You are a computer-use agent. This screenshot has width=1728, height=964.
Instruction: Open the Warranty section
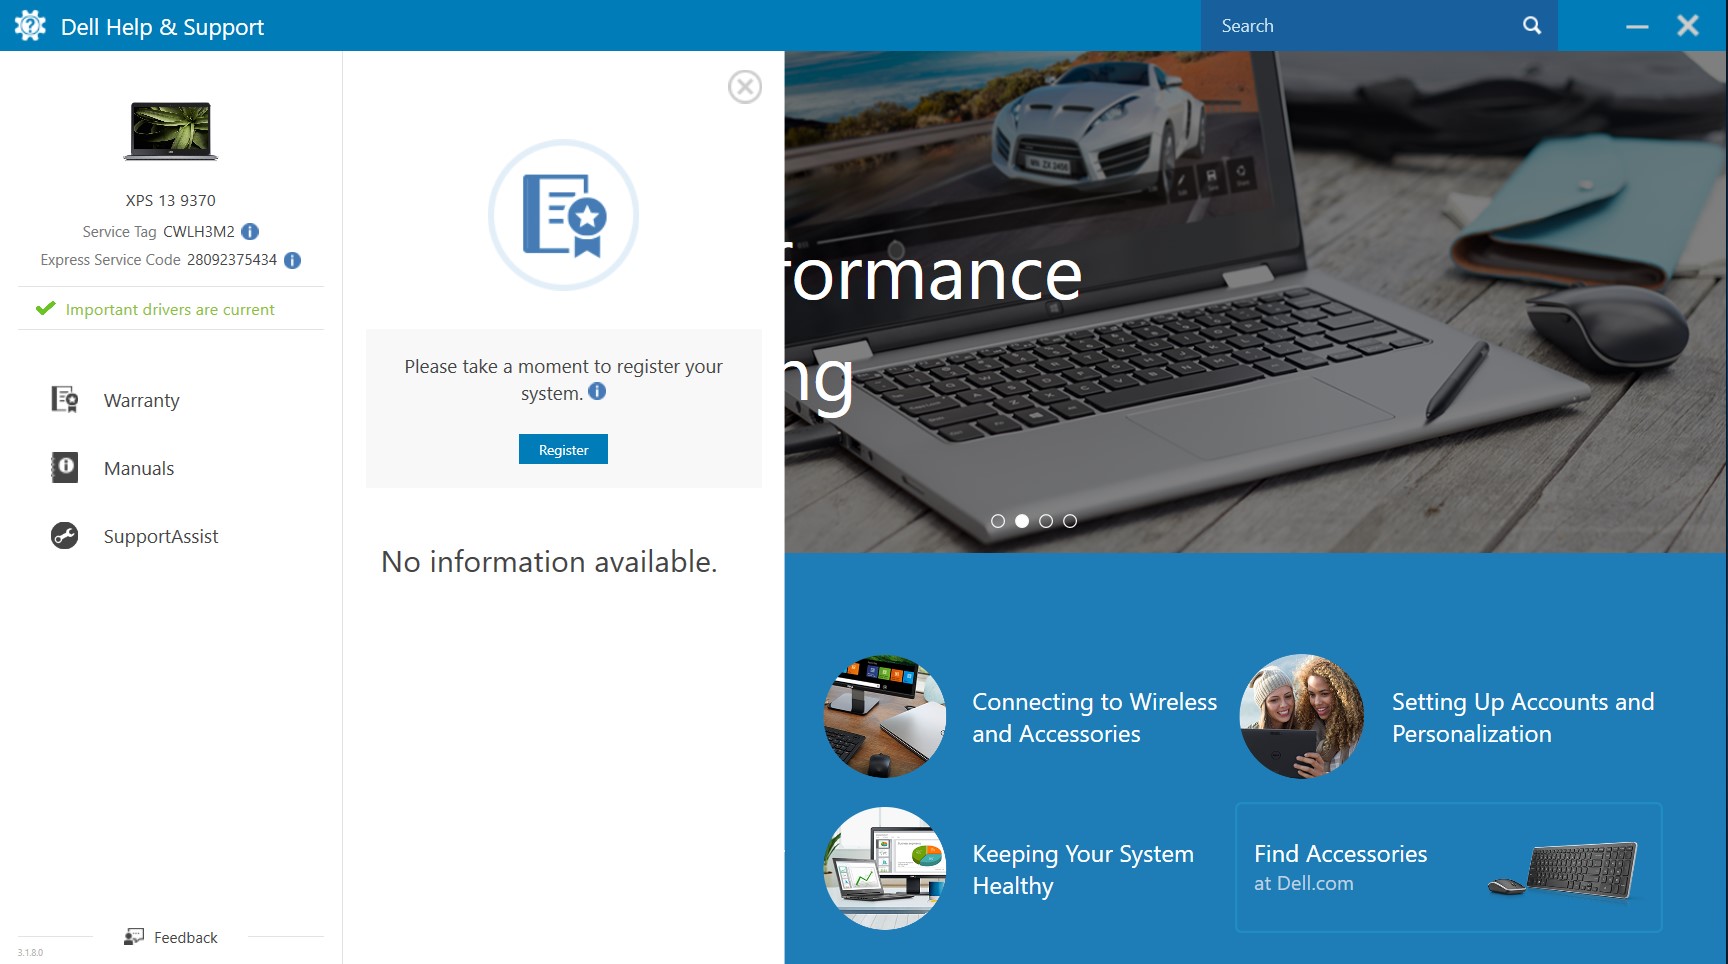tap(142, 401)
